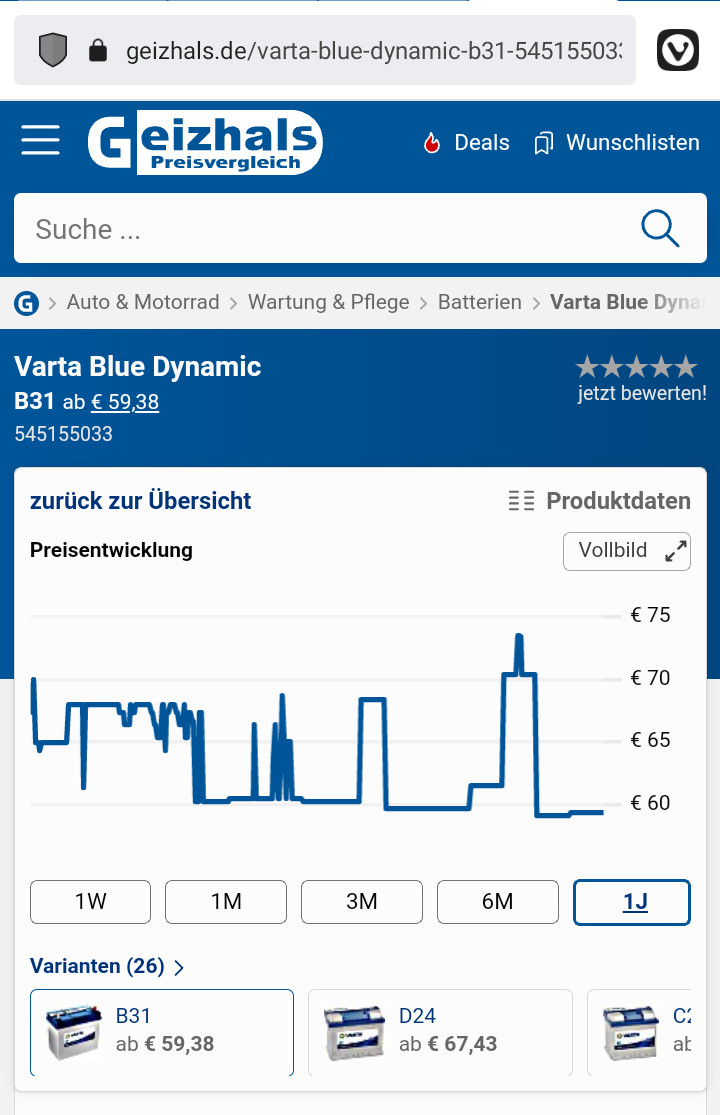720x1115 pixels.
Task: Open the Vivaldi browser menu icon
Action: (677, 50)
